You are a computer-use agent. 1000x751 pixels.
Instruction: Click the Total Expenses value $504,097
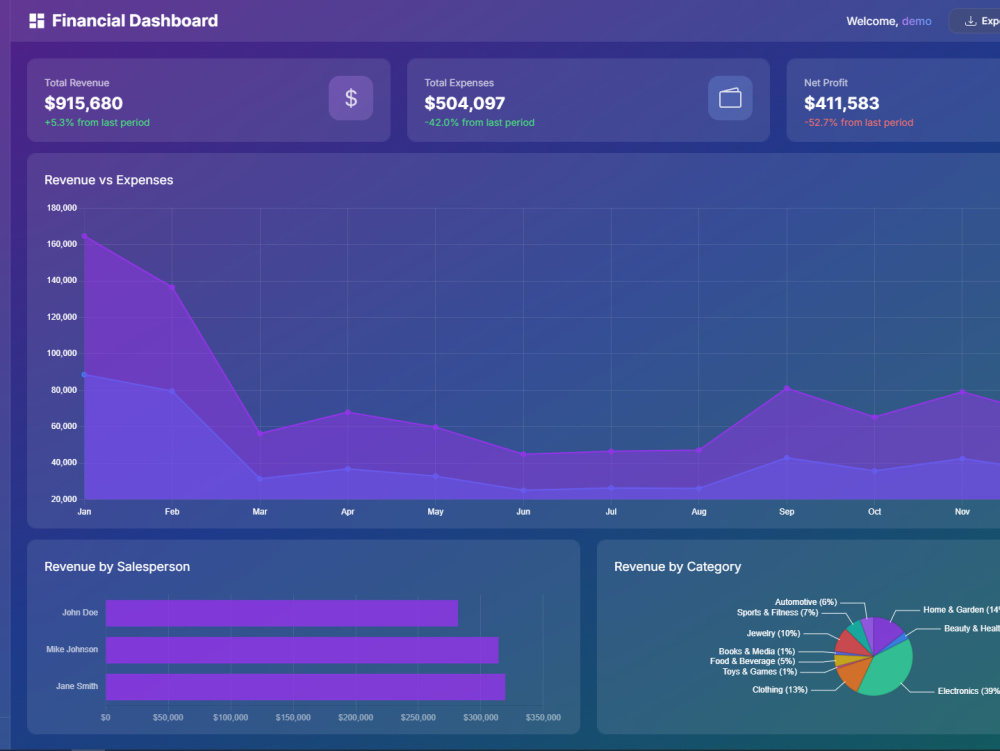pyautogui.click(x=464, y=103)
